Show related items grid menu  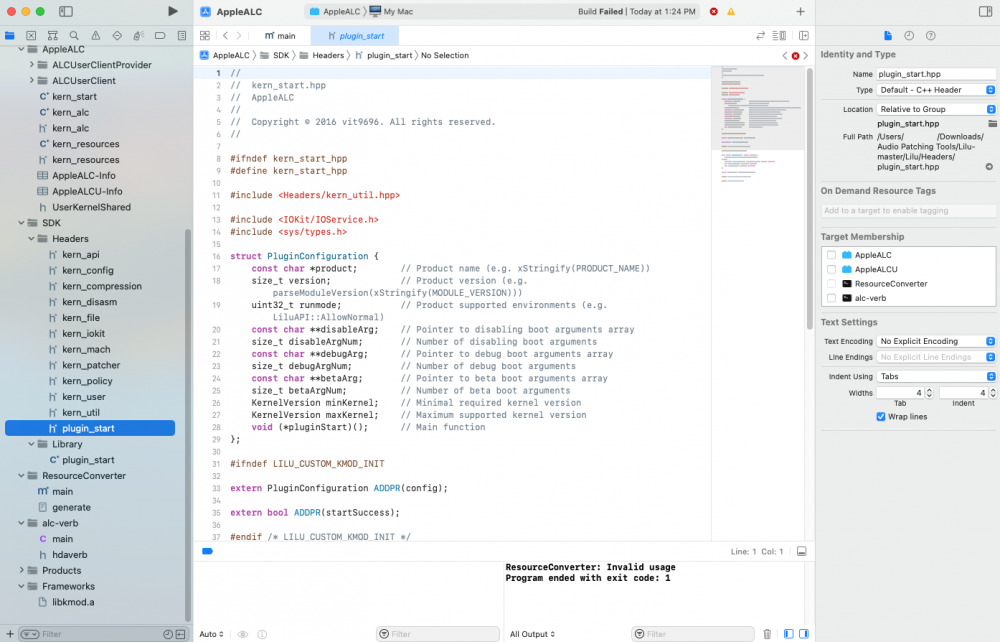[205, 36]
